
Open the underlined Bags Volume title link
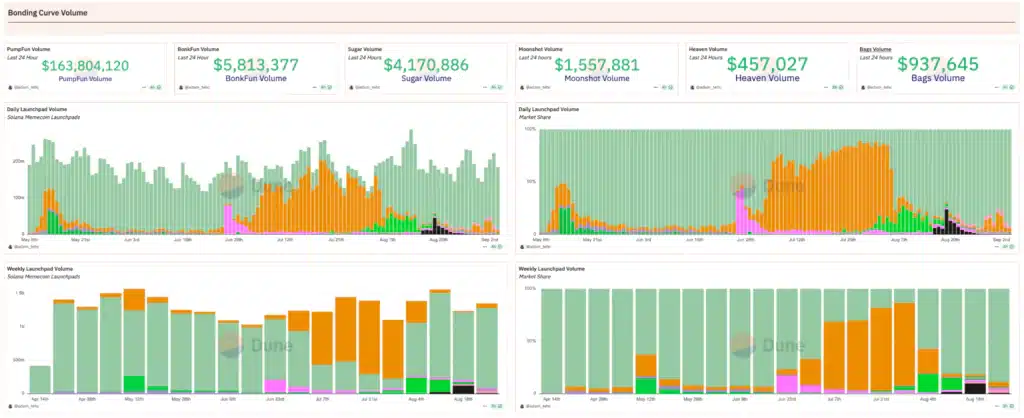(877, 48)
